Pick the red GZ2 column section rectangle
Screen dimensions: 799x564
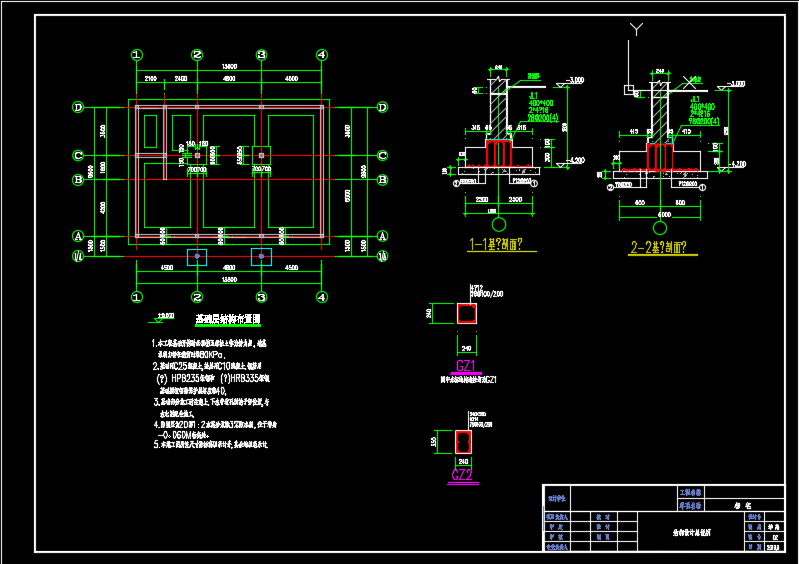[x=462, y=442]
